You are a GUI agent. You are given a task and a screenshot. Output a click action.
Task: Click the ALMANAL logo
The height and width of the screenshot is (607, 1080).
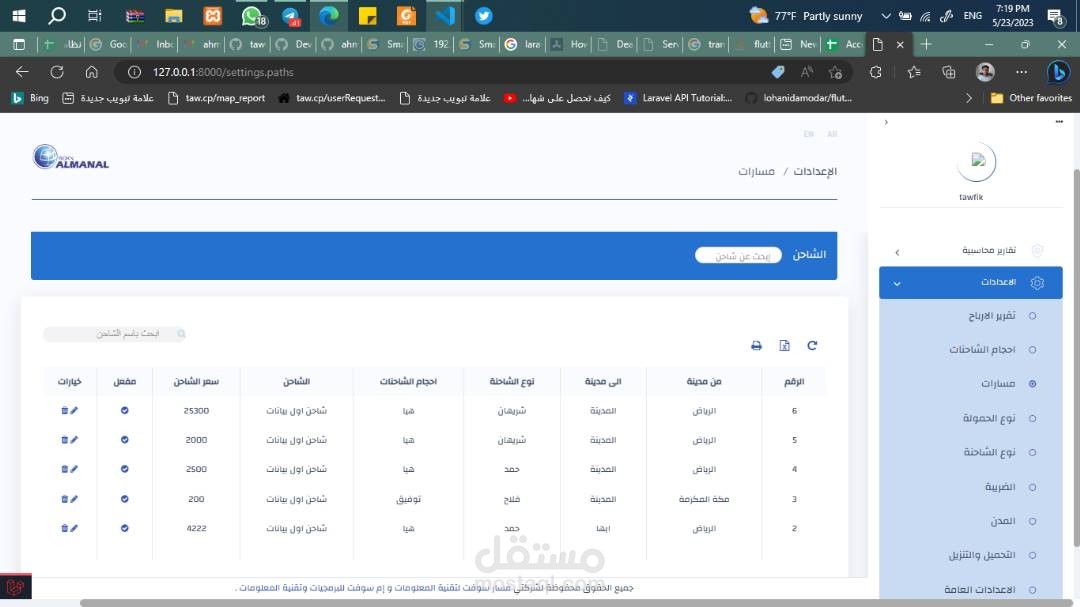pyautogui.click(x=71, y=158)
